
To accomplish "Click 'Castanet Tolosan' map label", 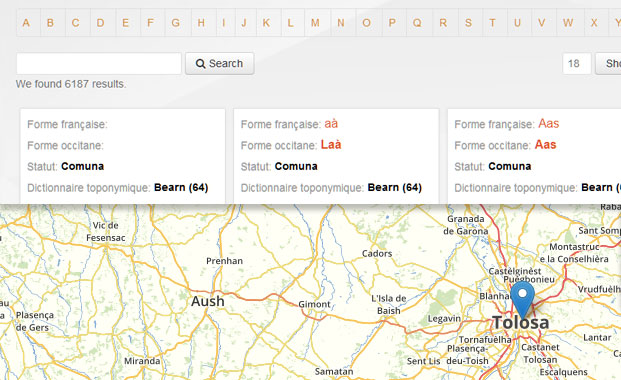I will pyautogui.click(x=540, y=353).
